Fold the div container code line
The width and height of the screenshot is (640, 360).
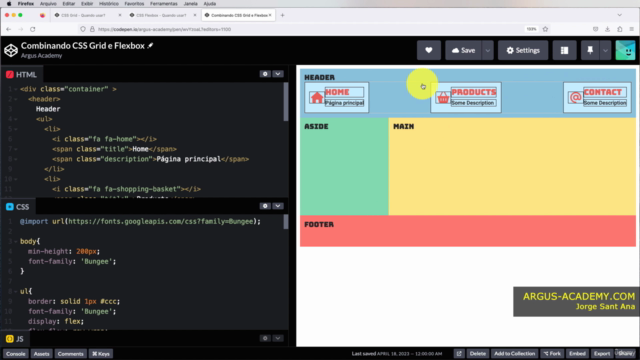[x=16, y=89]
